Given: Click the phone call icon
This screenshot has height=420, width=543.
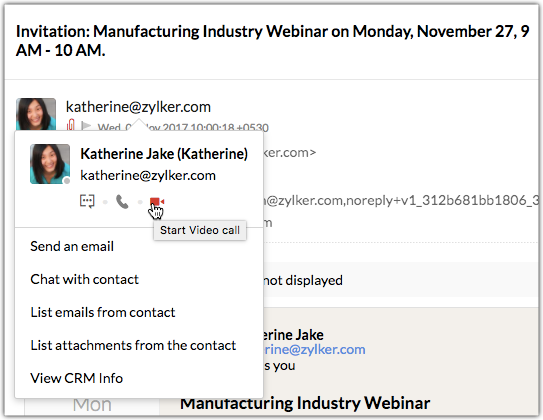Looking at the screenshot, I should click(x=122, y=202).
